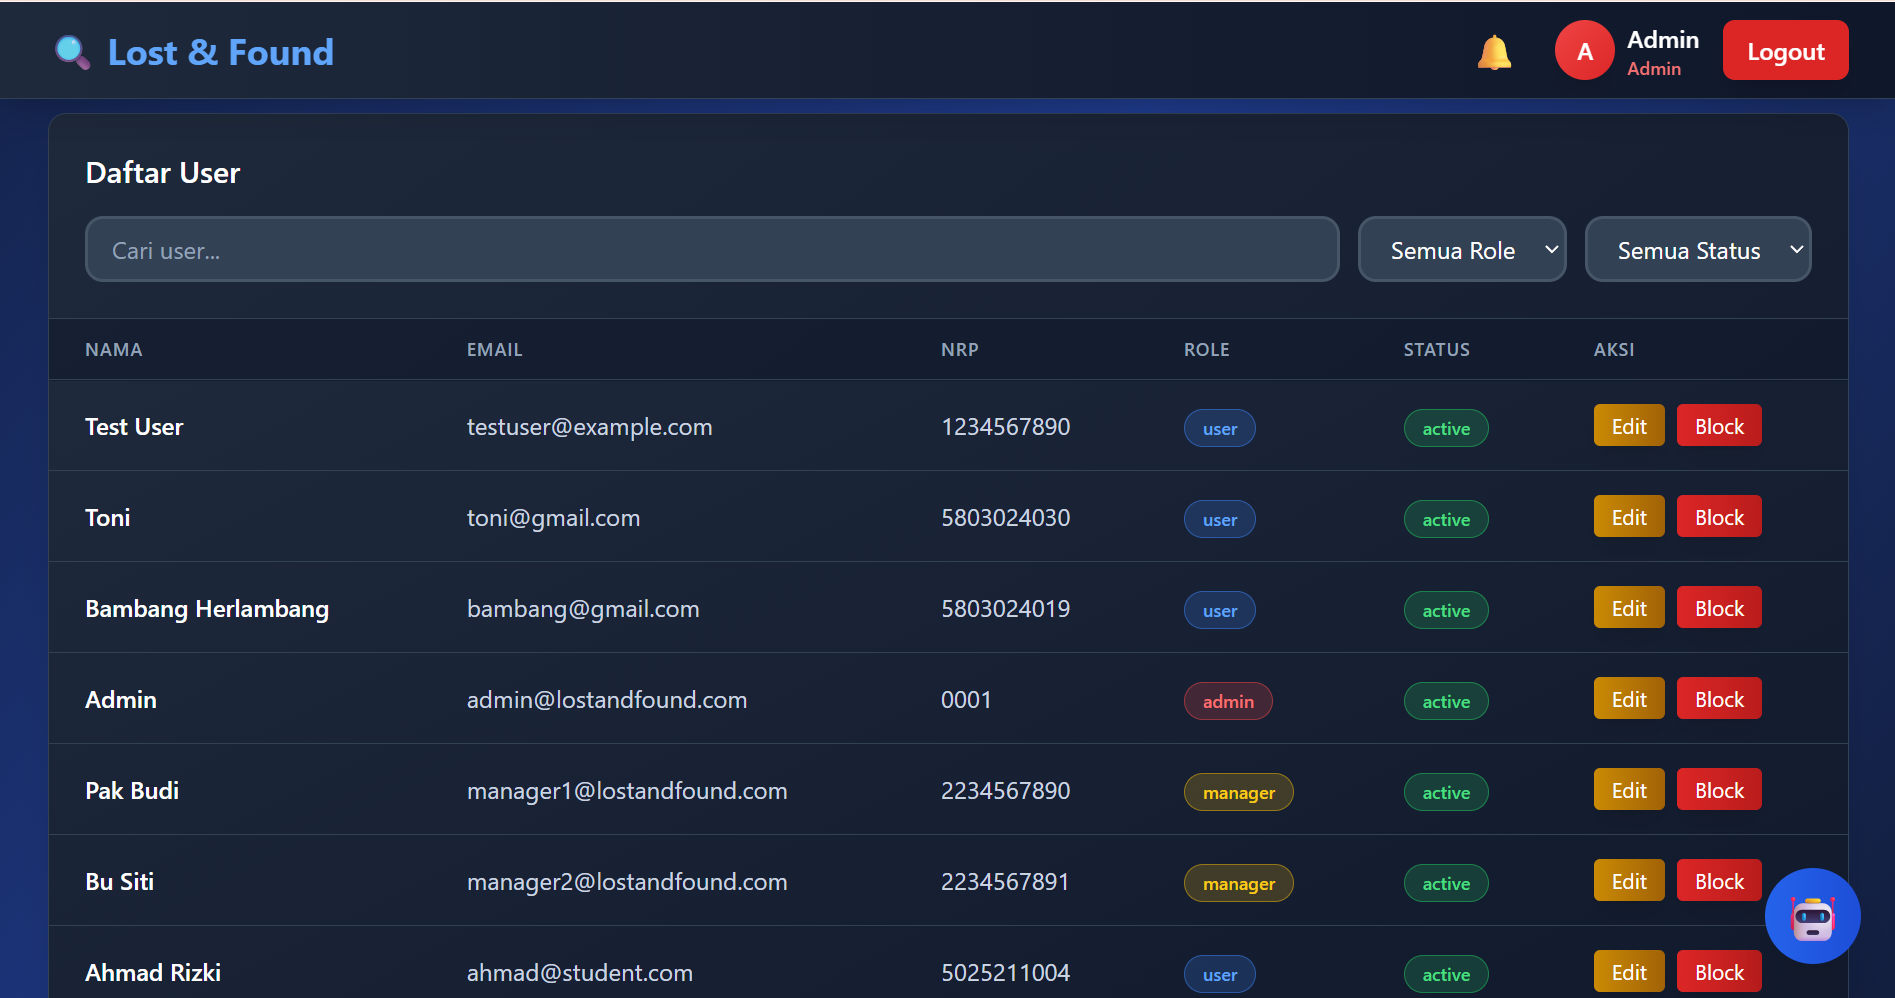
Task: Click the magnifying glass logo icon
Action: point(72,52)
